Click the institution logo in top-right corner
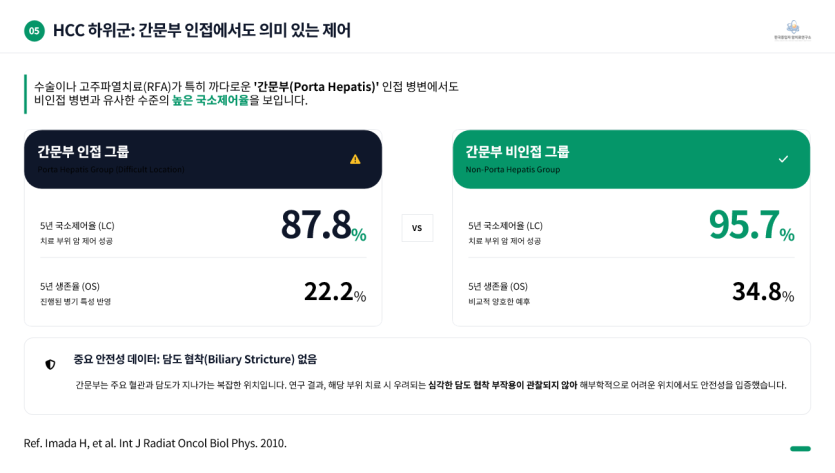Image resolution: width=835 pixels, height=473 pixels. pyautogui.click(x=792, y=29)
